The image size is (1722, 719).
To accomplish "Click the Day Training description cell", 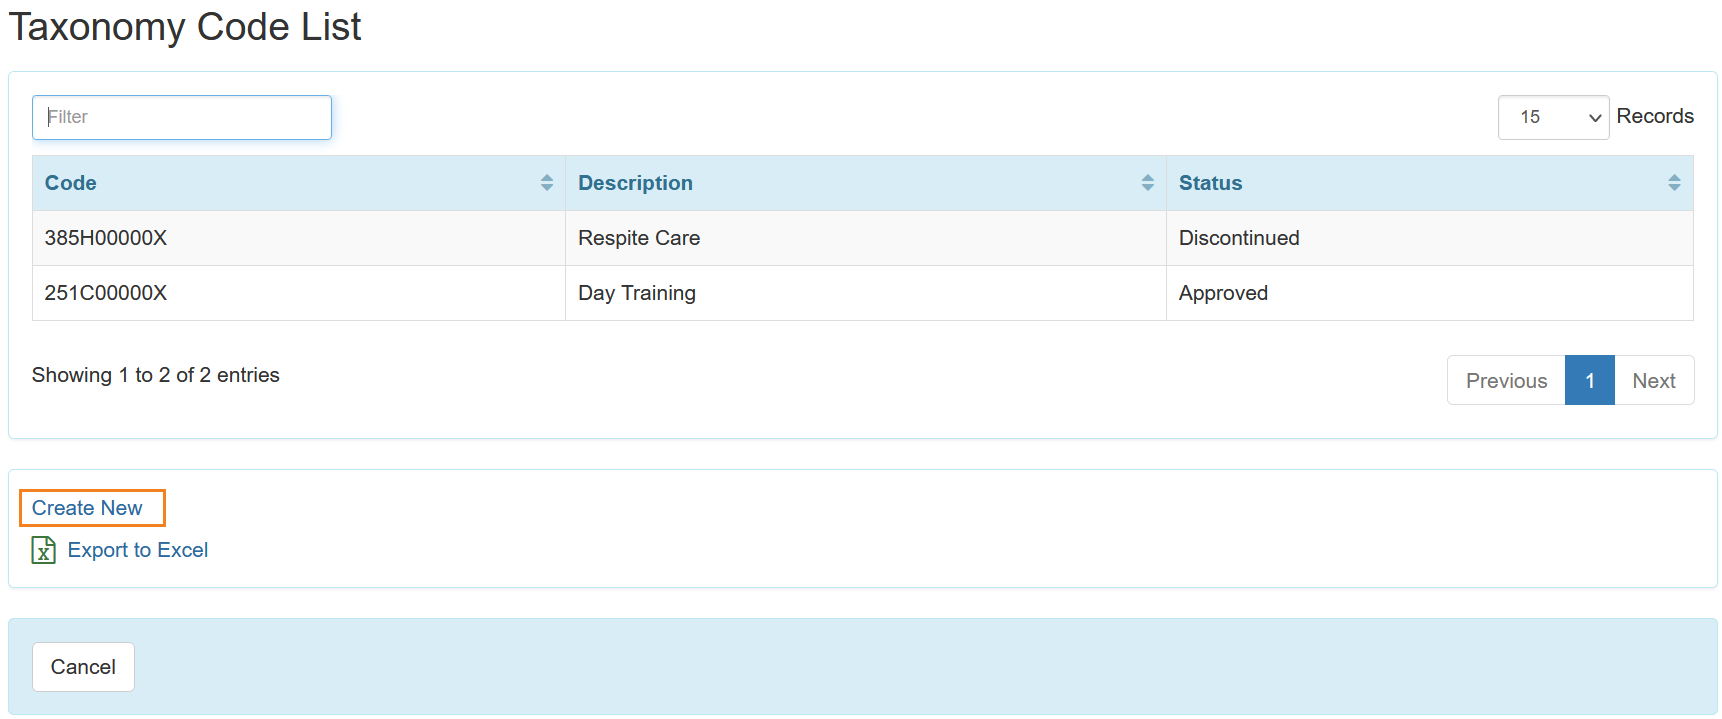I will point(637,293).
